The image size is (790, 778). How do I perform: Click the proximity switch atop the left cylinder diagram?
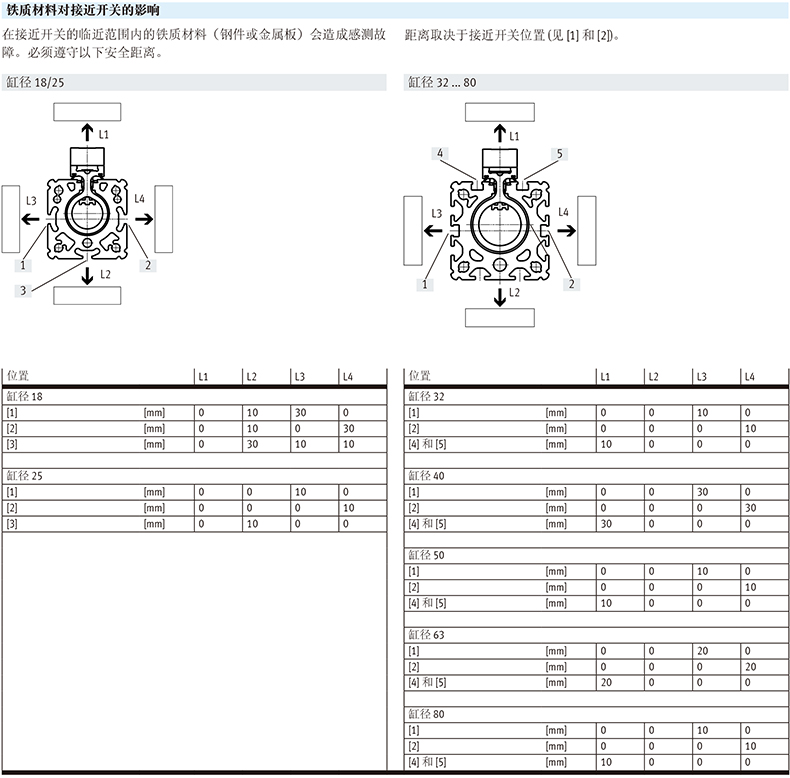86,157
